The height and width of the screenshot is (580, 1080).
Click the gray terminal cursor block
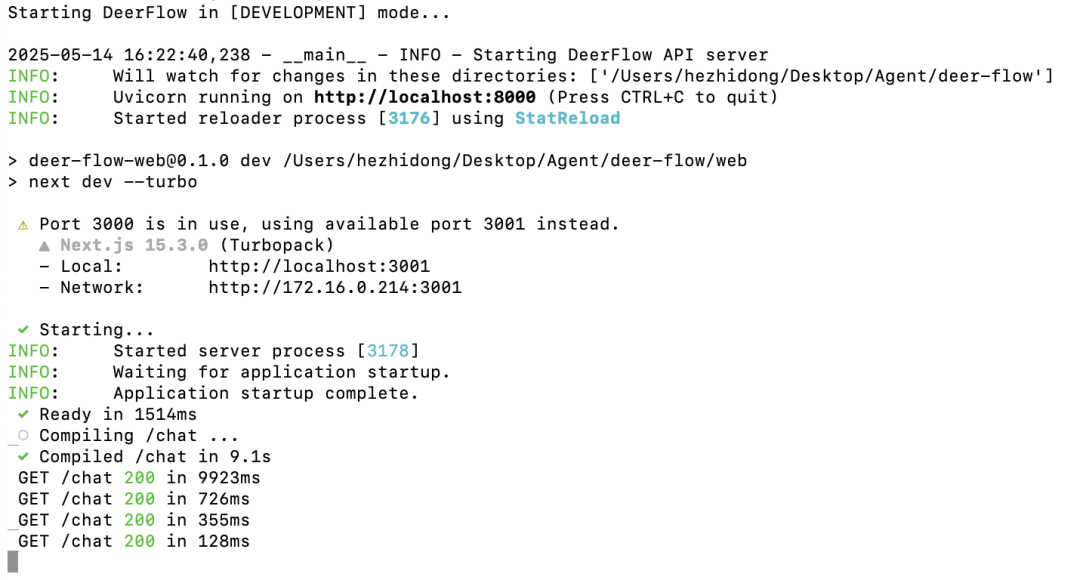(x=13, y=562)
